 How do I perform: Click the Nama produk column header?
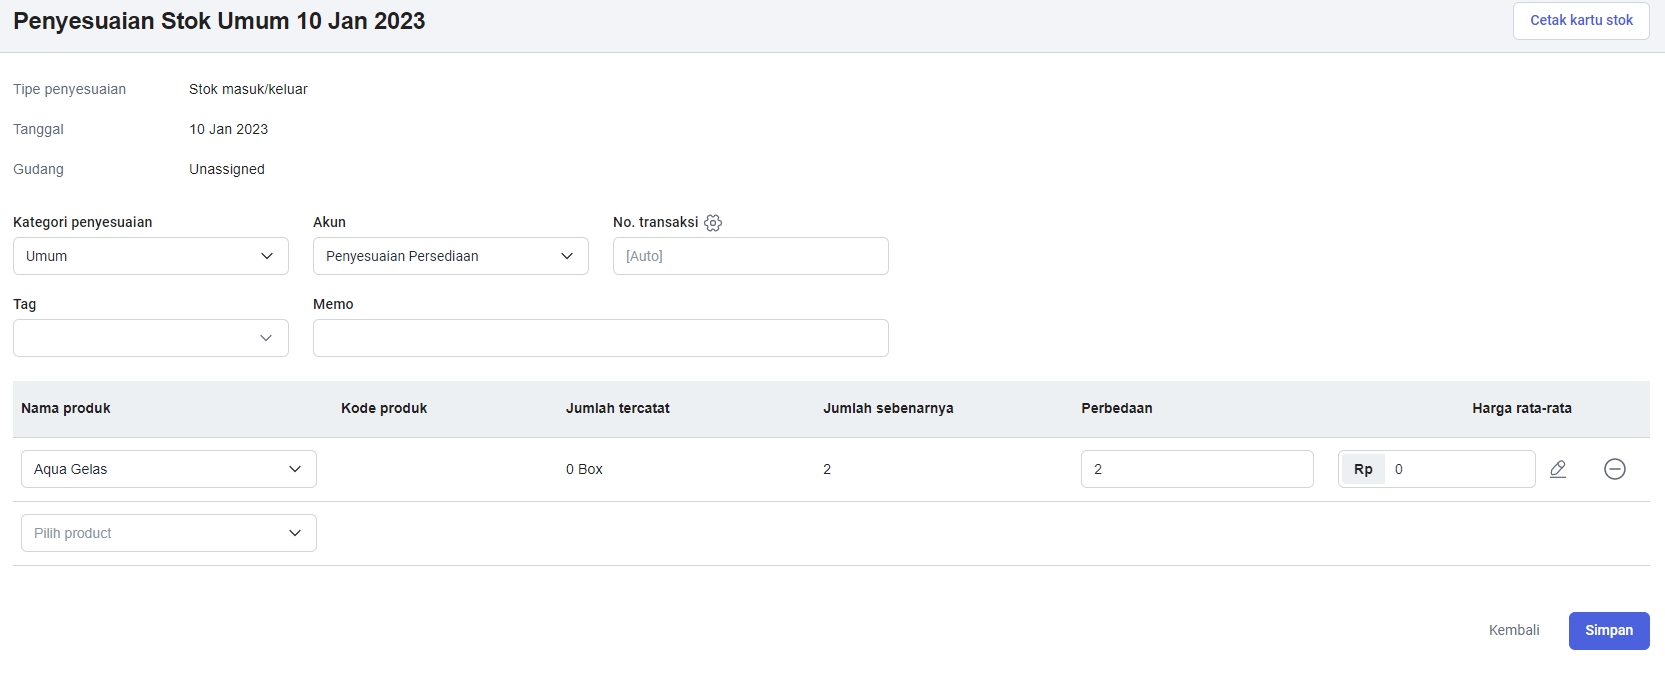pos(66,408)
